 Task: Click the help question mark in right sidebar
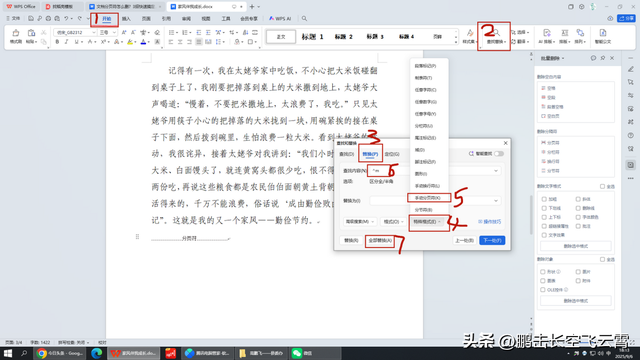click(x=631, y=136)
